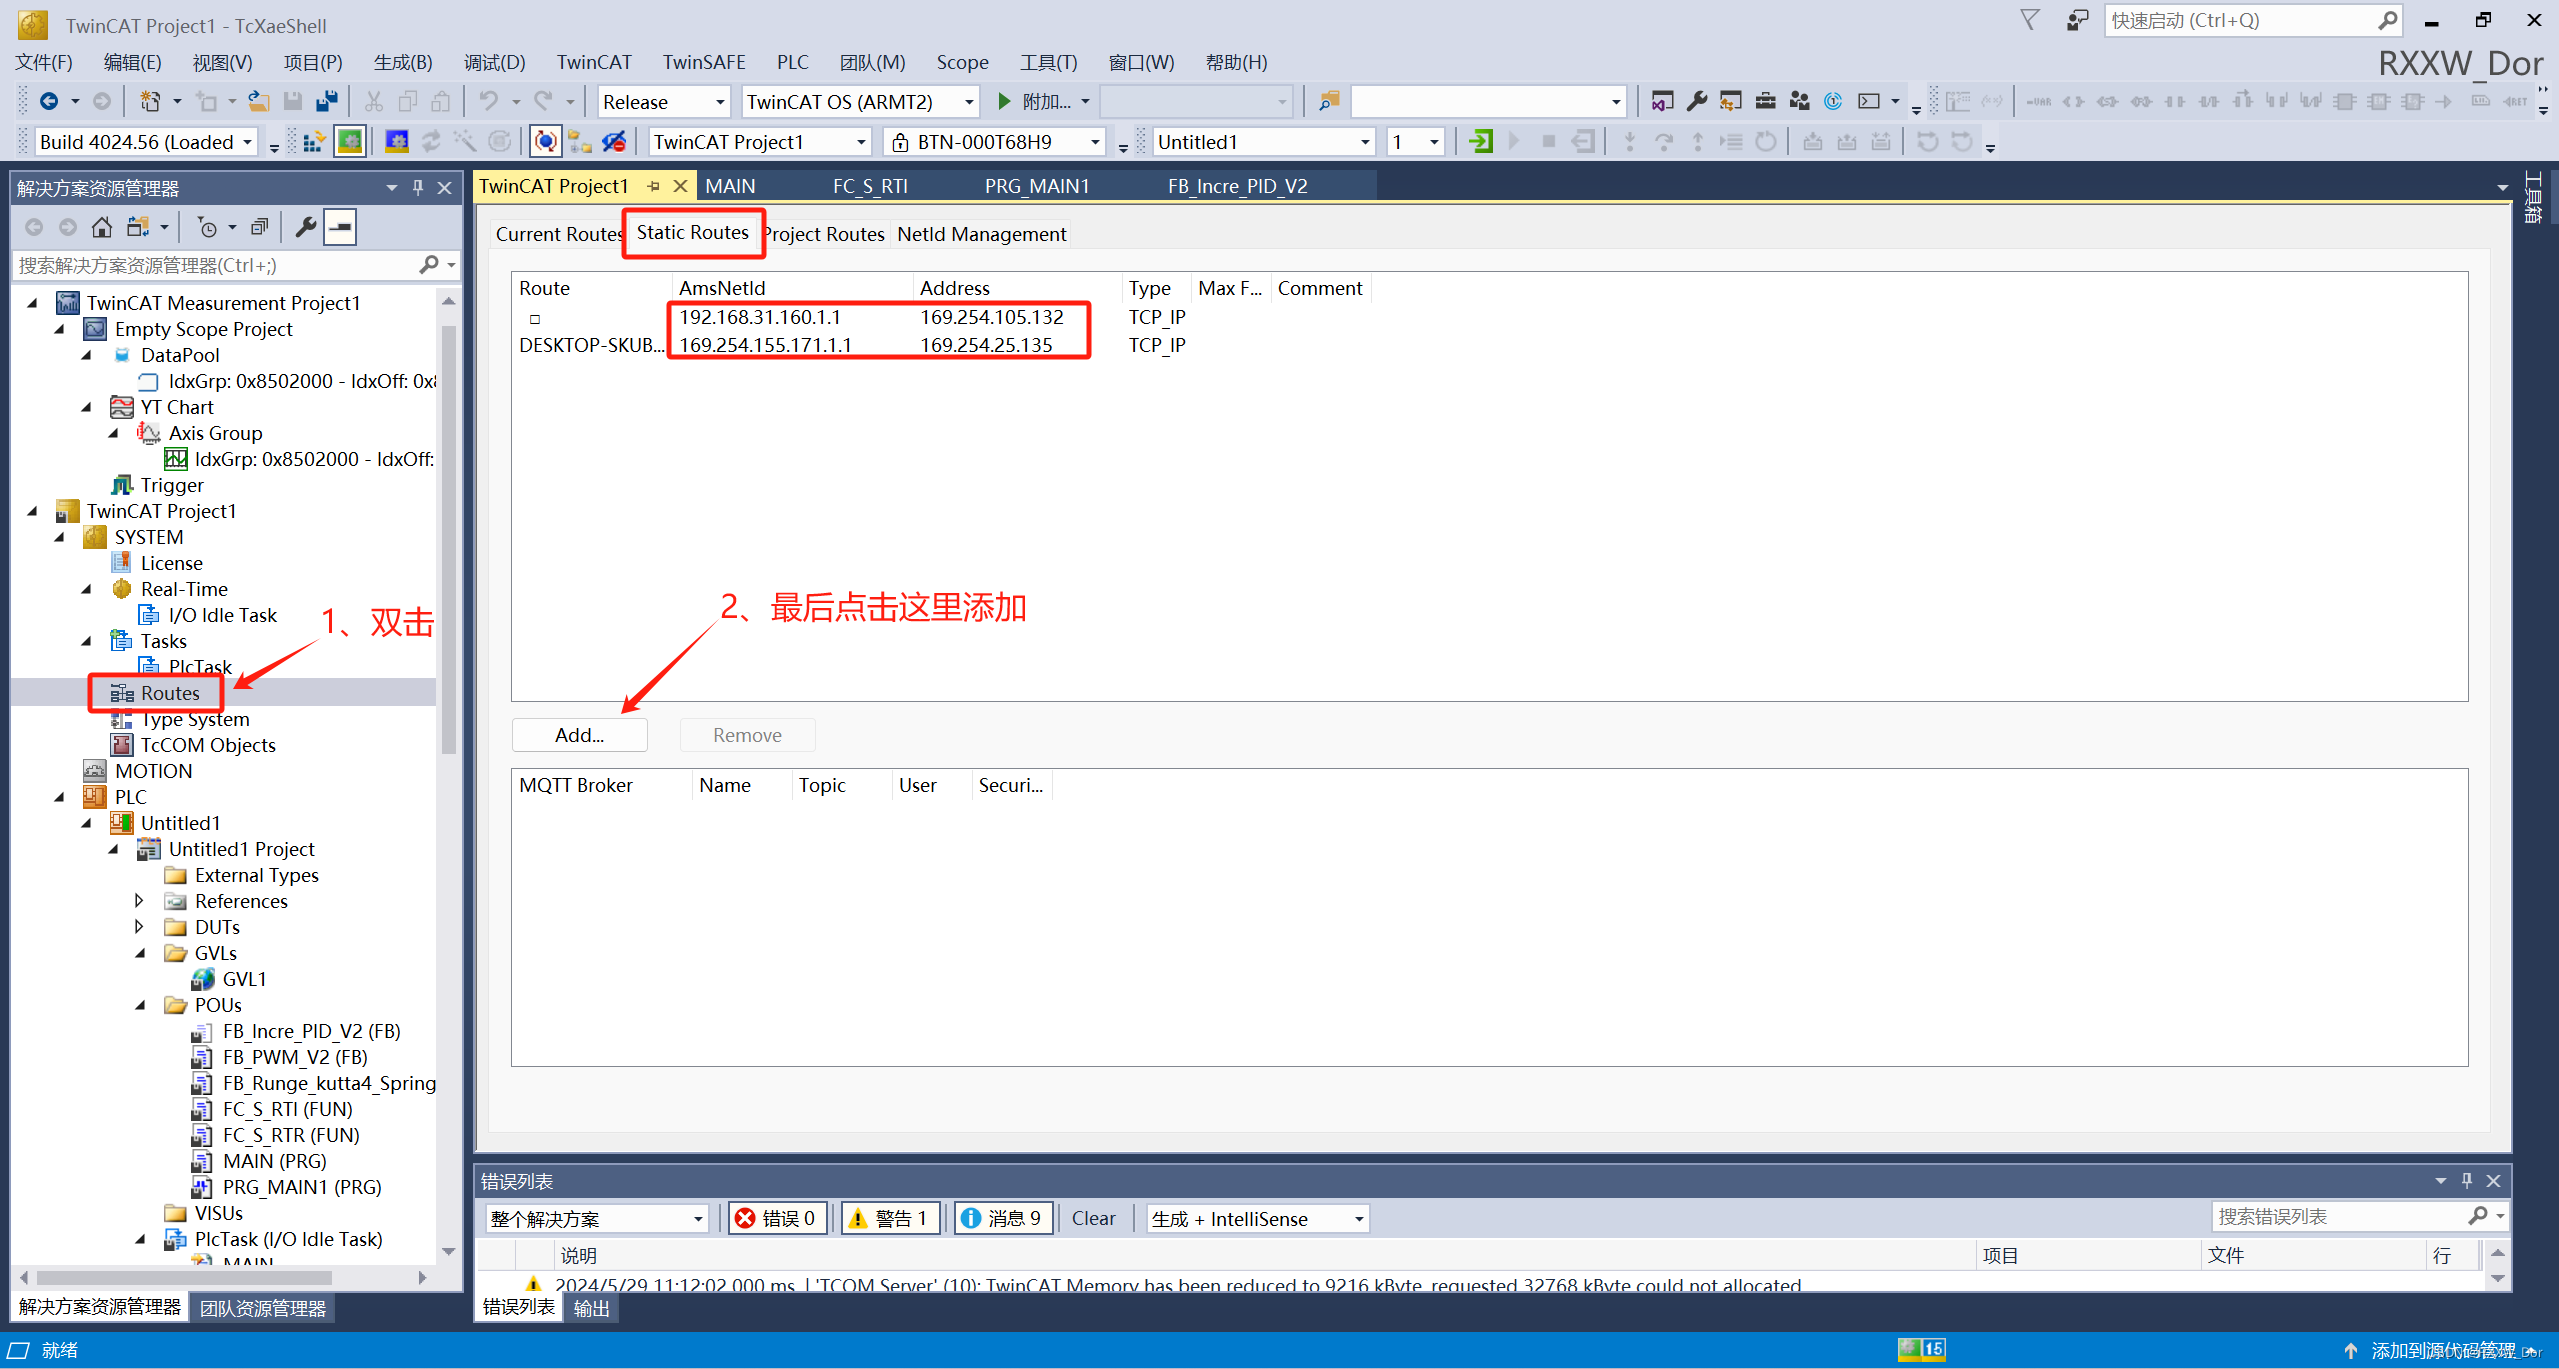Click Collapse All icon in Solution Explorer
Screen dimensions: 2559x1369
(x=259, y=228)
